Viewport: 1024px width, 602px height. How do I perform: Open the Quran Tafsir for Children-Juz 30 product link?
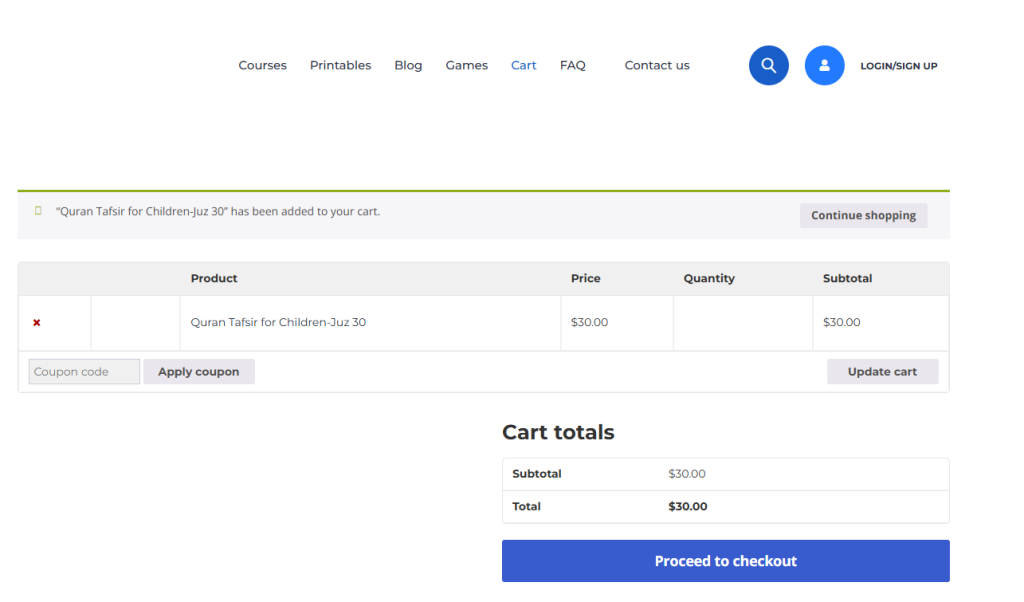(x=278, y=322)
